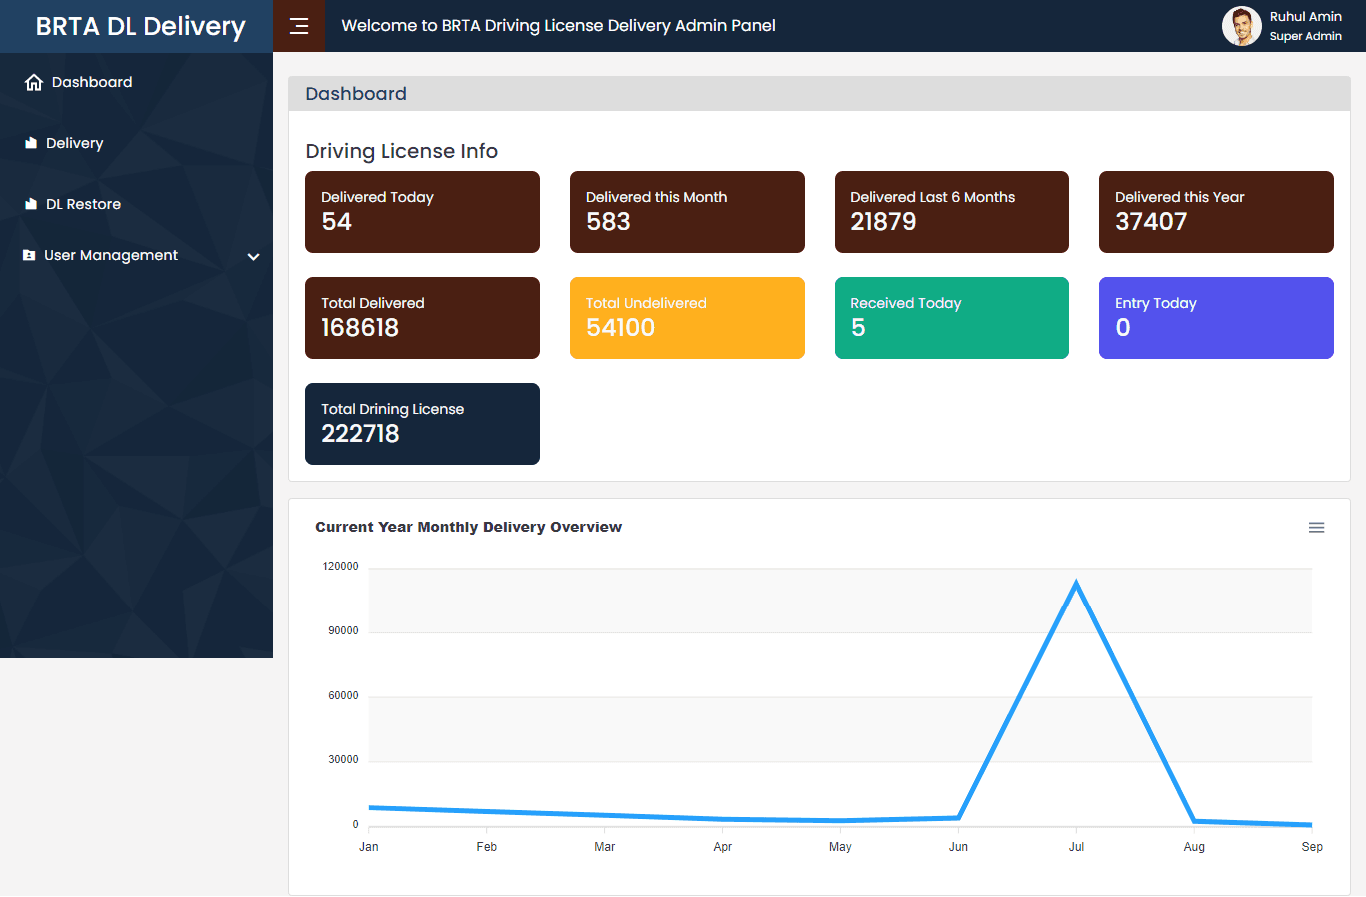Select the green Received Today card

pos(952,318)
